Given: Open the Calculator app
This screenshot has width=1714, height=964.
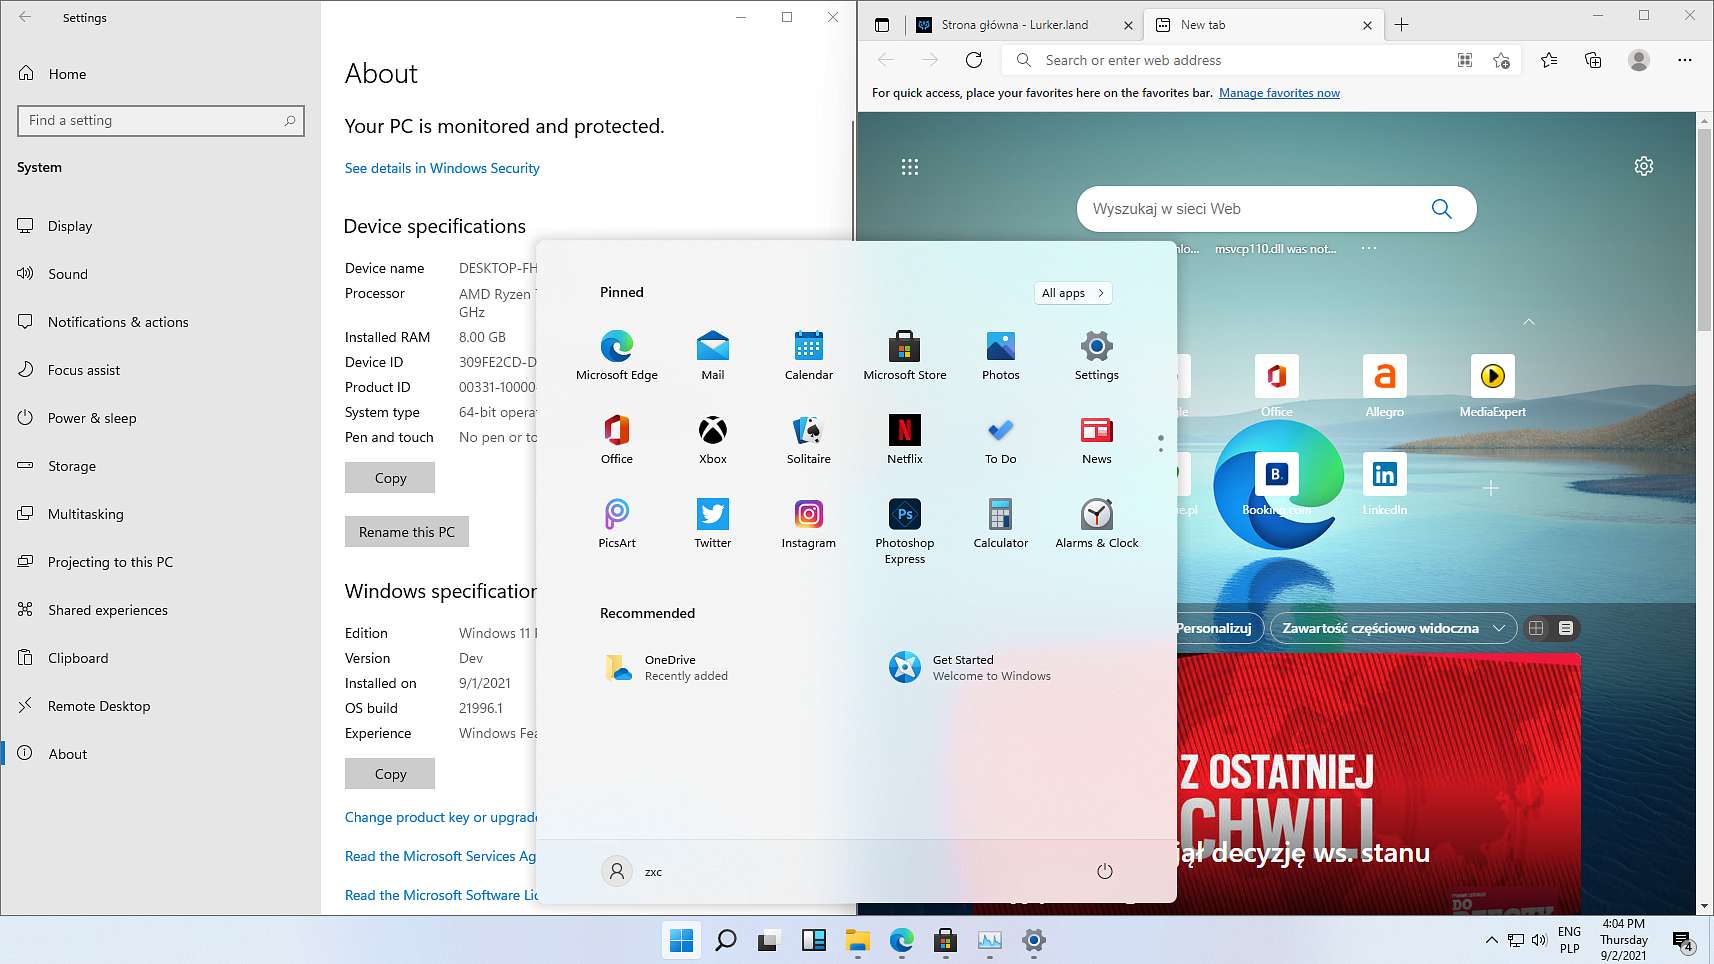Looking at the screenshot, I should click(x=1001, y=524).
